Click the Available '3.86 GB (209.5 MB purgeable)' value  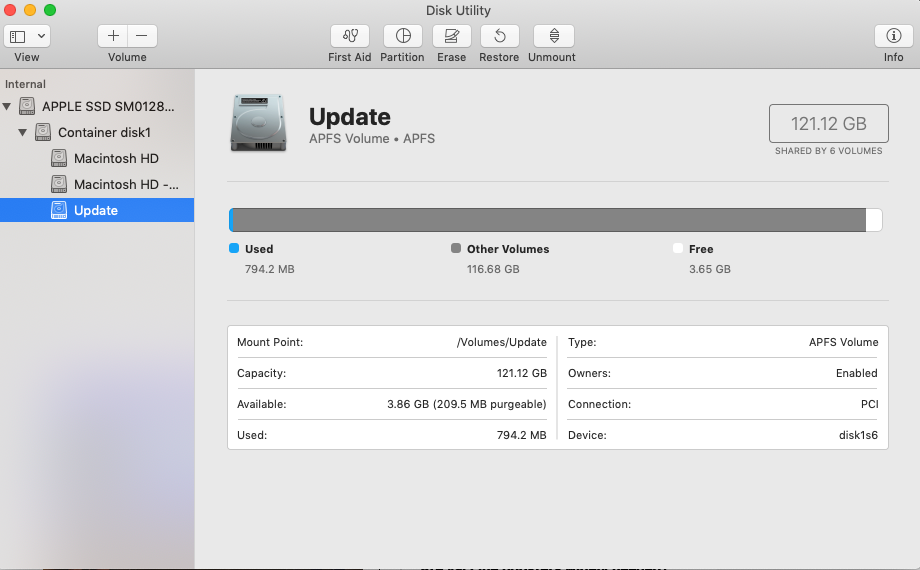coord(466,404)
